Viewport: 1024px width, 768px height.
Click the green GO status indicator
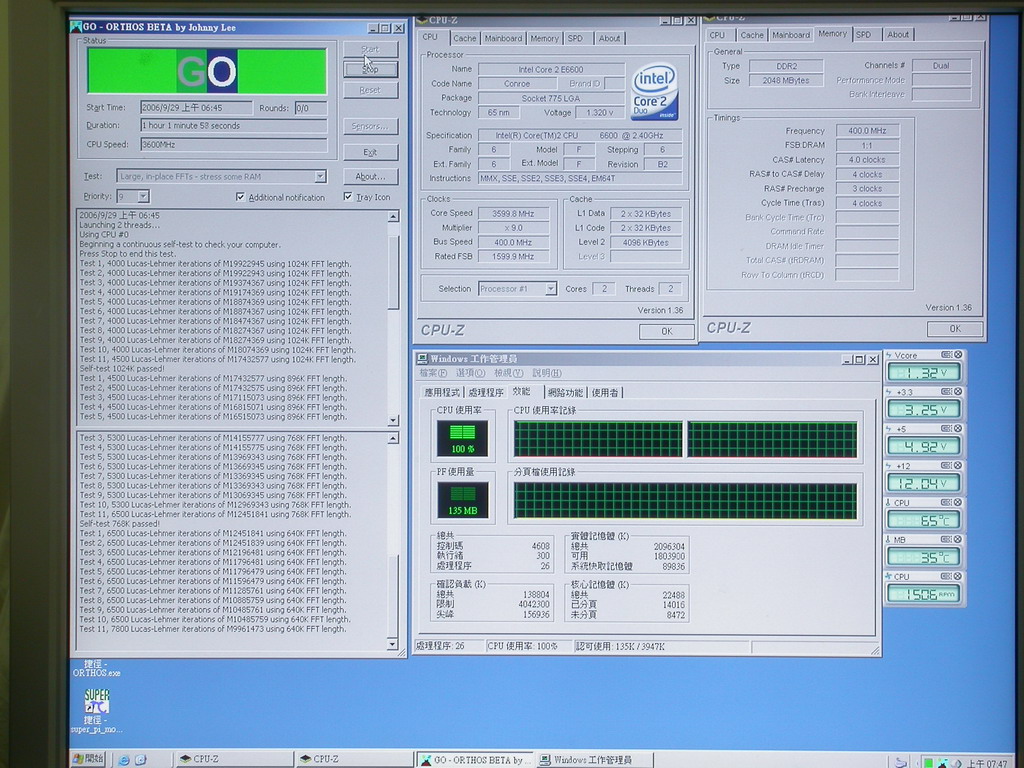coord(207,71)
